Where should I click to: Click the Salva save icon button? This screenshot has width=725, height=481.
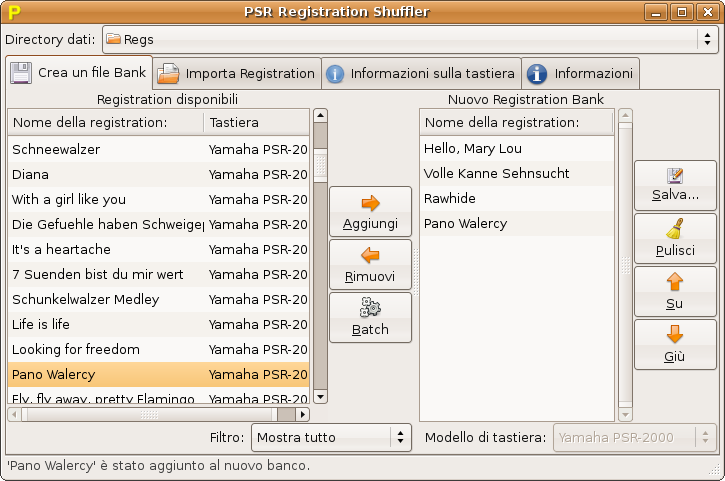coord(675,185)
